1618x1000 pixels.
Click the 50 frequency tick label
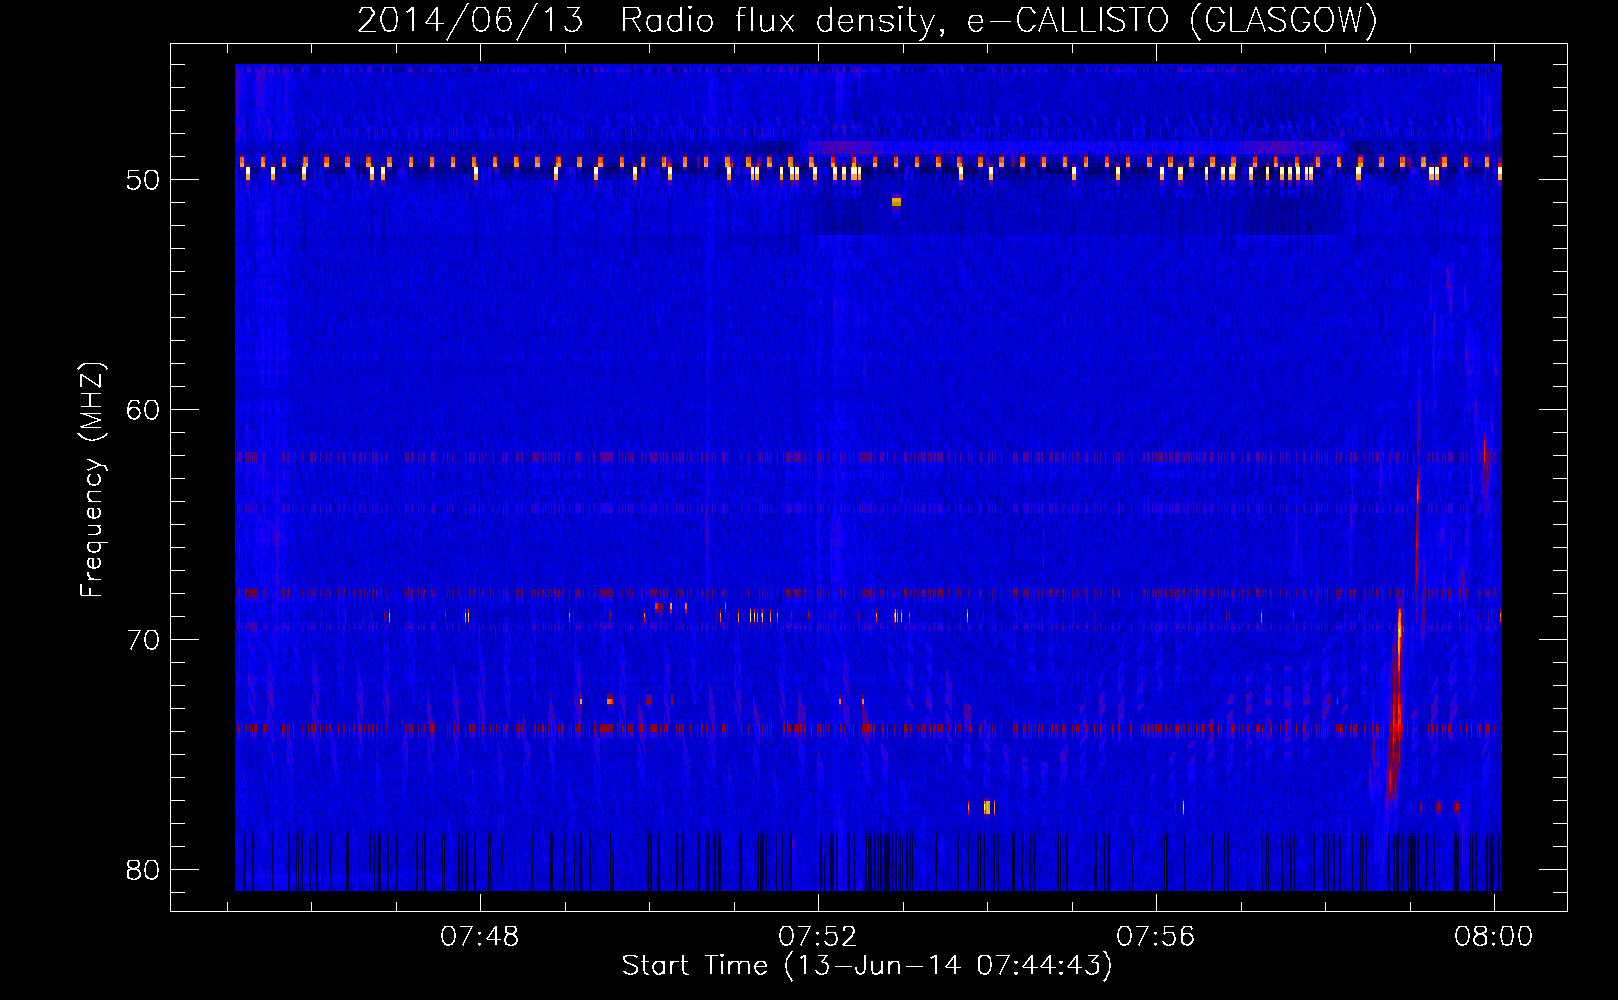144,180
